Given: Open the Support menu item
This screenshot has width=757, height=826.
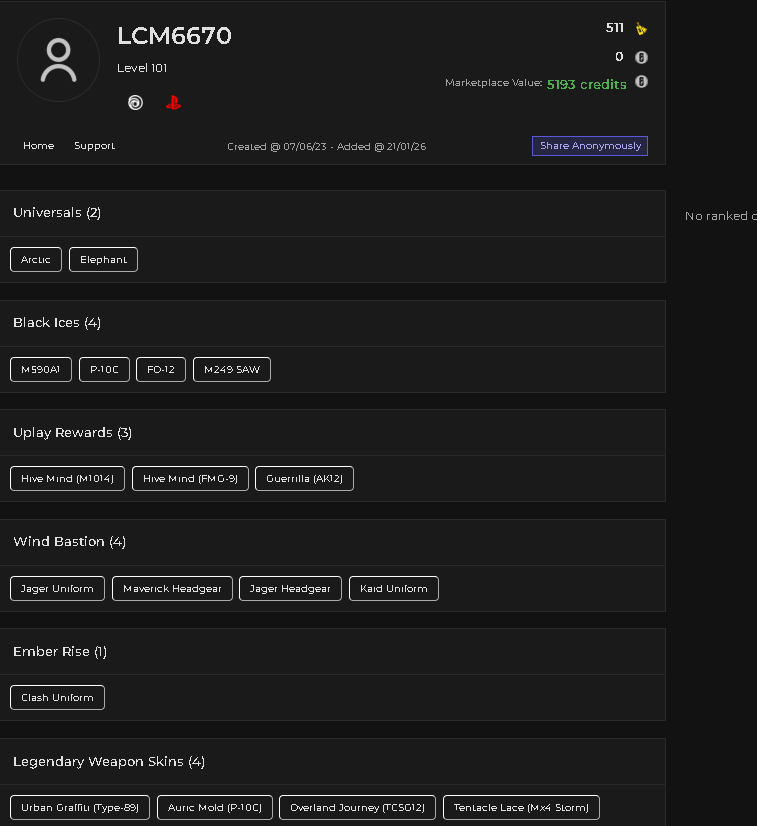Looking at the screenshot, I should click(x=94, y=145).
